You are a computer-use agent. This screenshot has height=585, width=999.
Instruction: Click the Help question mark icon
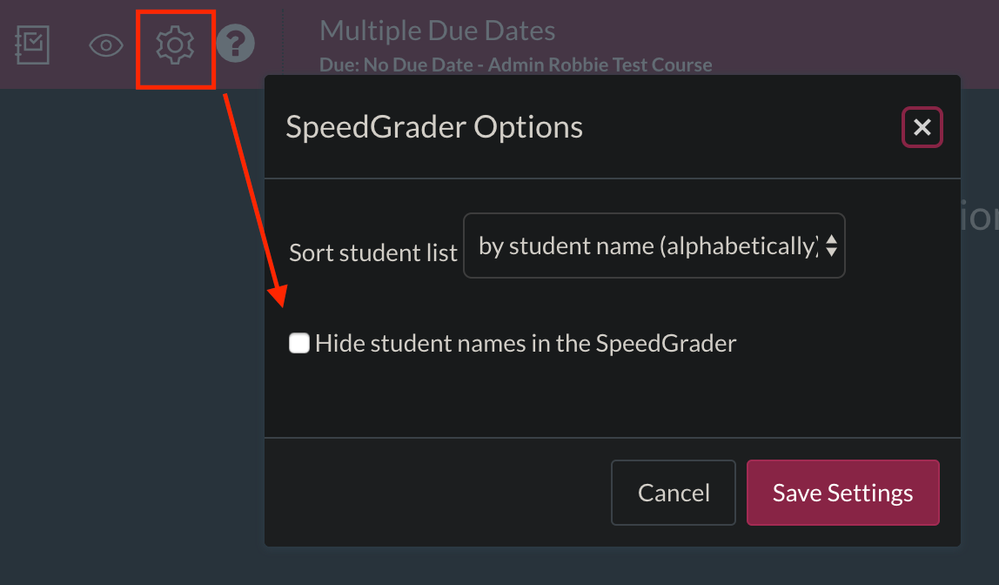click(236, 44)
